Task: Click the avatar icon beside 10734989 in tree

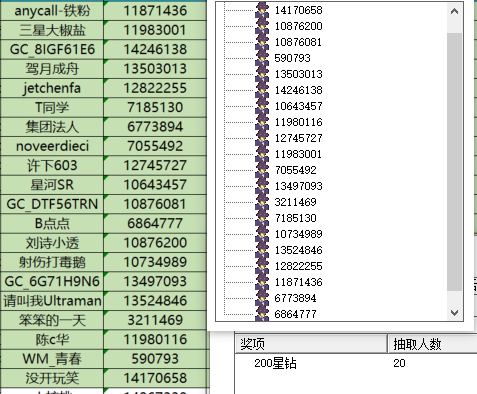Action: pyautogui.click(x=262, y=234)
